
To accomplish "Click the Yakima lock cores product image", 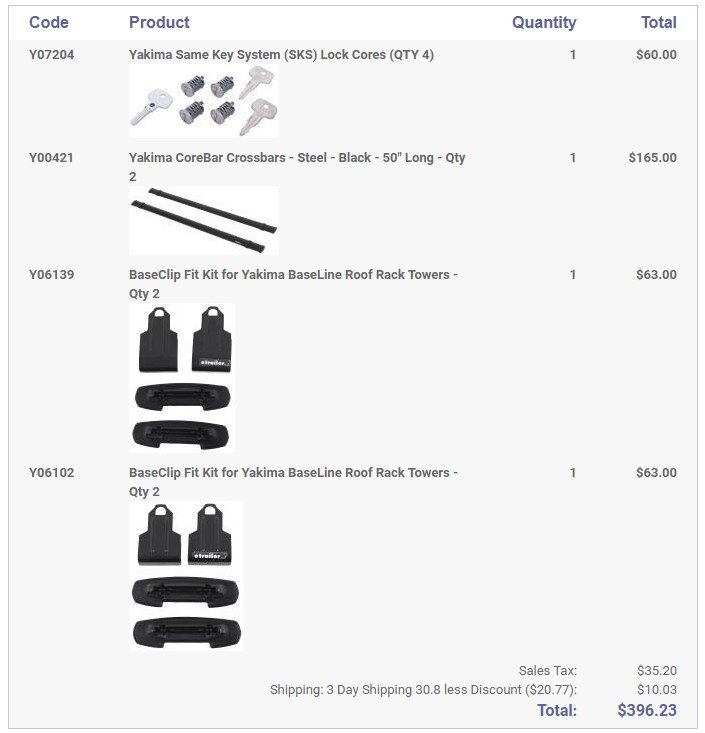I will point(203,101).
